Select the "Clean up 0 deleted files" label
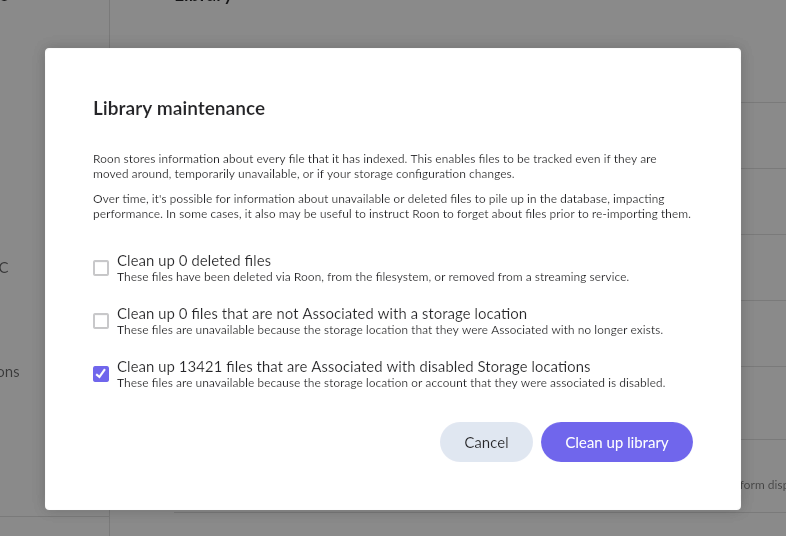 point(194,261)
